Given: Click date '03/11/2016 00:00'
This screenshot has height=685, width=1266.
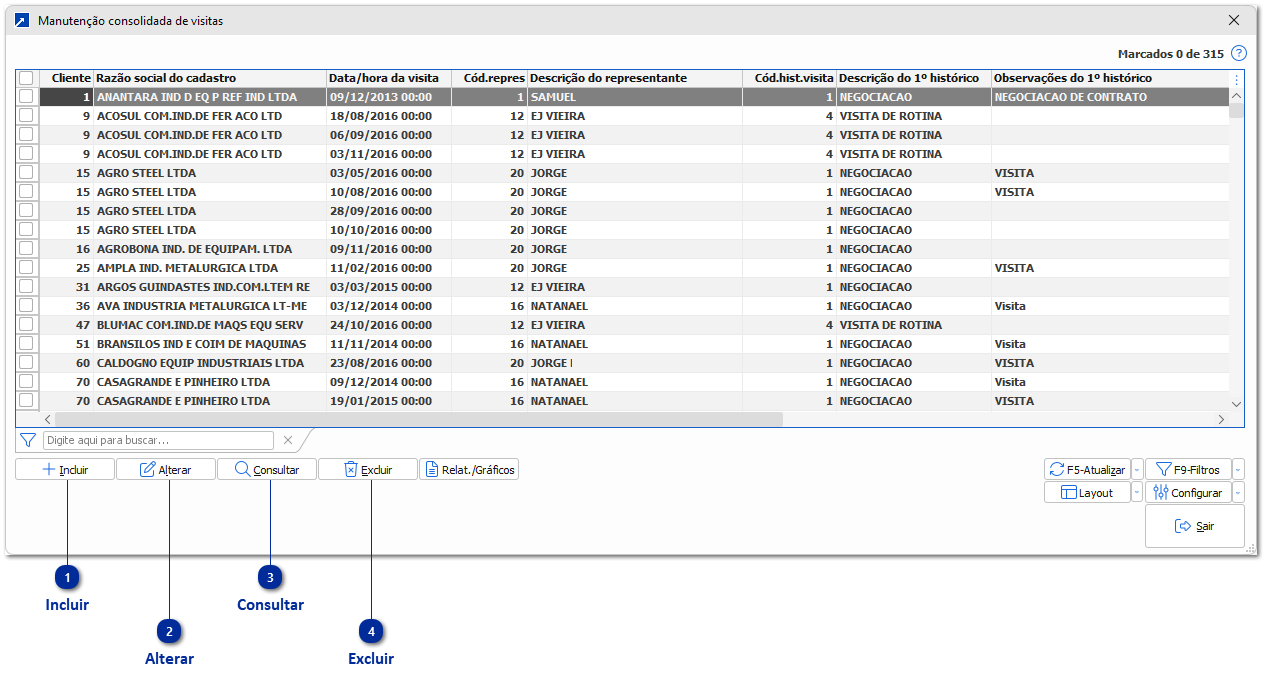Looking at the screenshot, I should [381, 154].
